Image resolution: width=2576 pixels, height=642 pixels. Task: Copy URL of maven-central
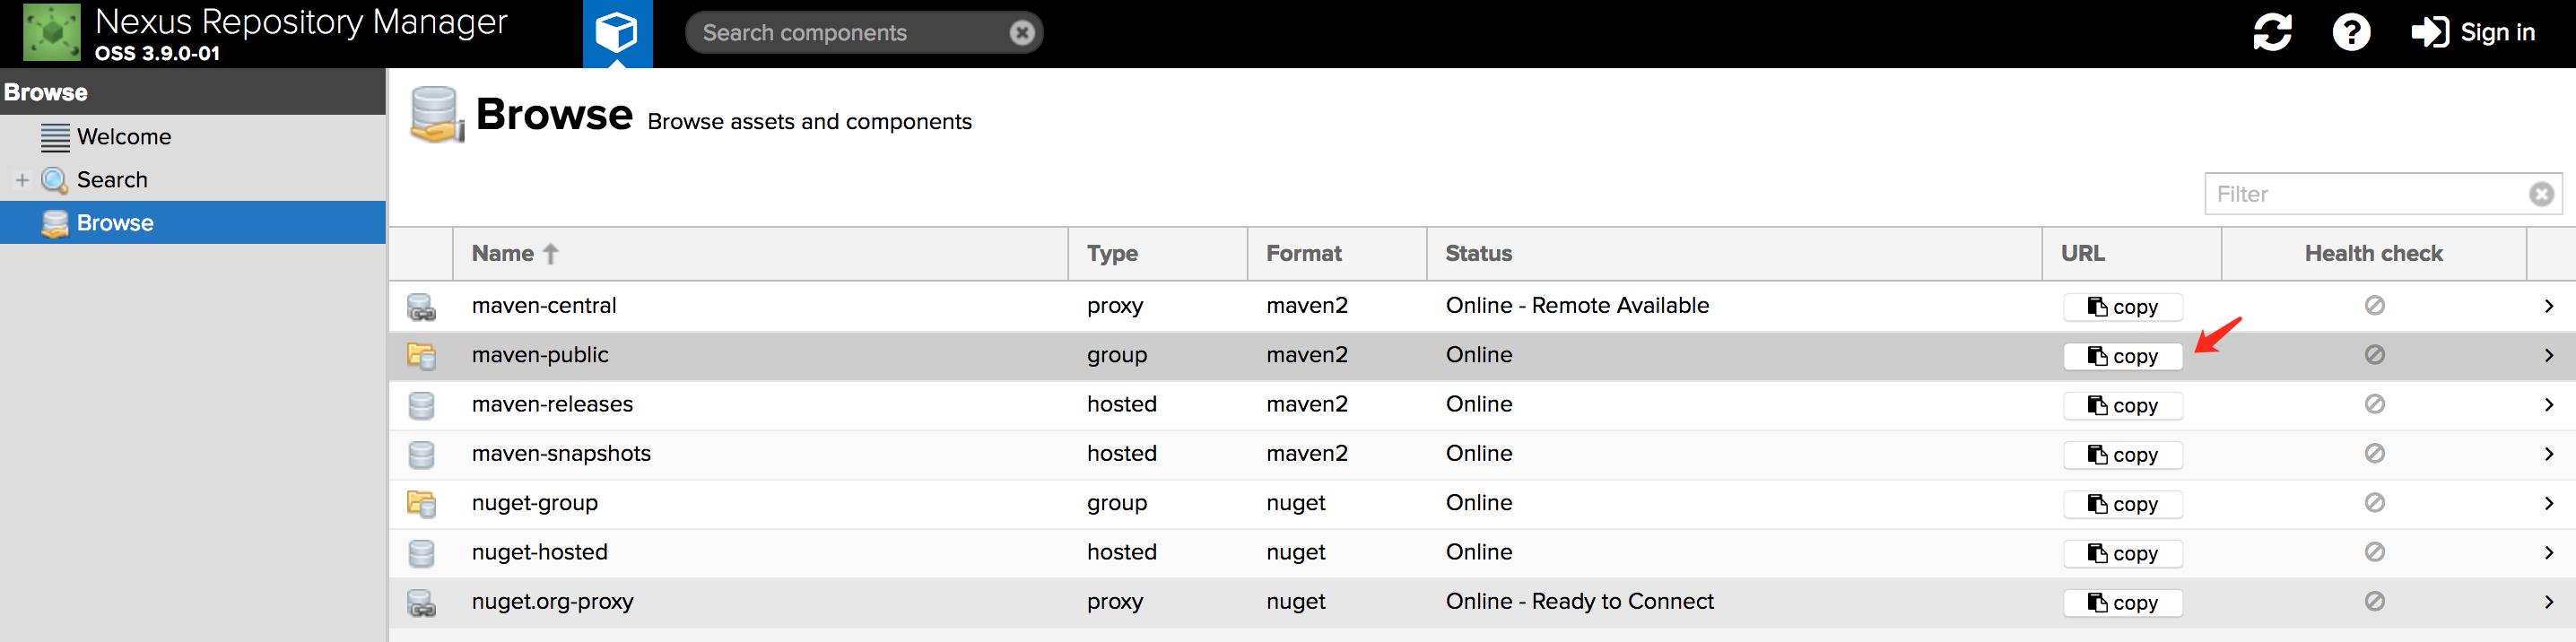pos(2122,307)
